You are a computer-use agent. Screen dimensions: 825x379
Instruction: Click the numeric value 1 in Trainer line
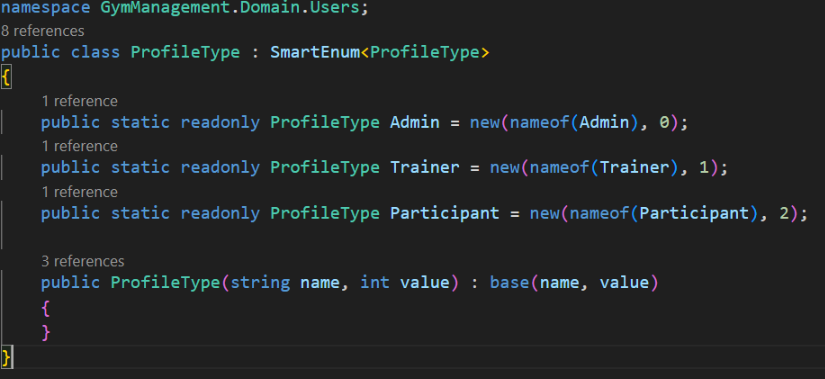coord(704,168)
